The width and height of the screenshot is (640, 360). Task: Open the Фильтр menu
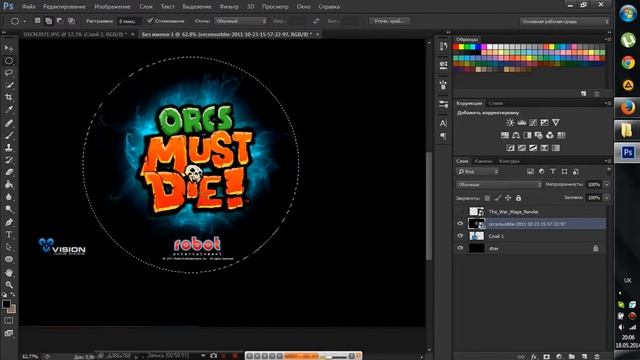(x=229, y=7)
